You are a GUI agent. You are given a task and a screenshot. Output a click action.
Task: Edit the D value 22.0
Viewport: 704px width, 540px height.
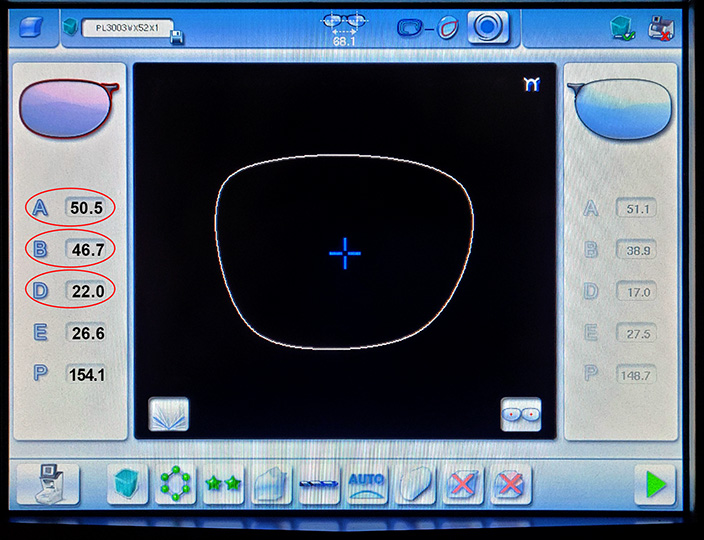tap(87, 291)
